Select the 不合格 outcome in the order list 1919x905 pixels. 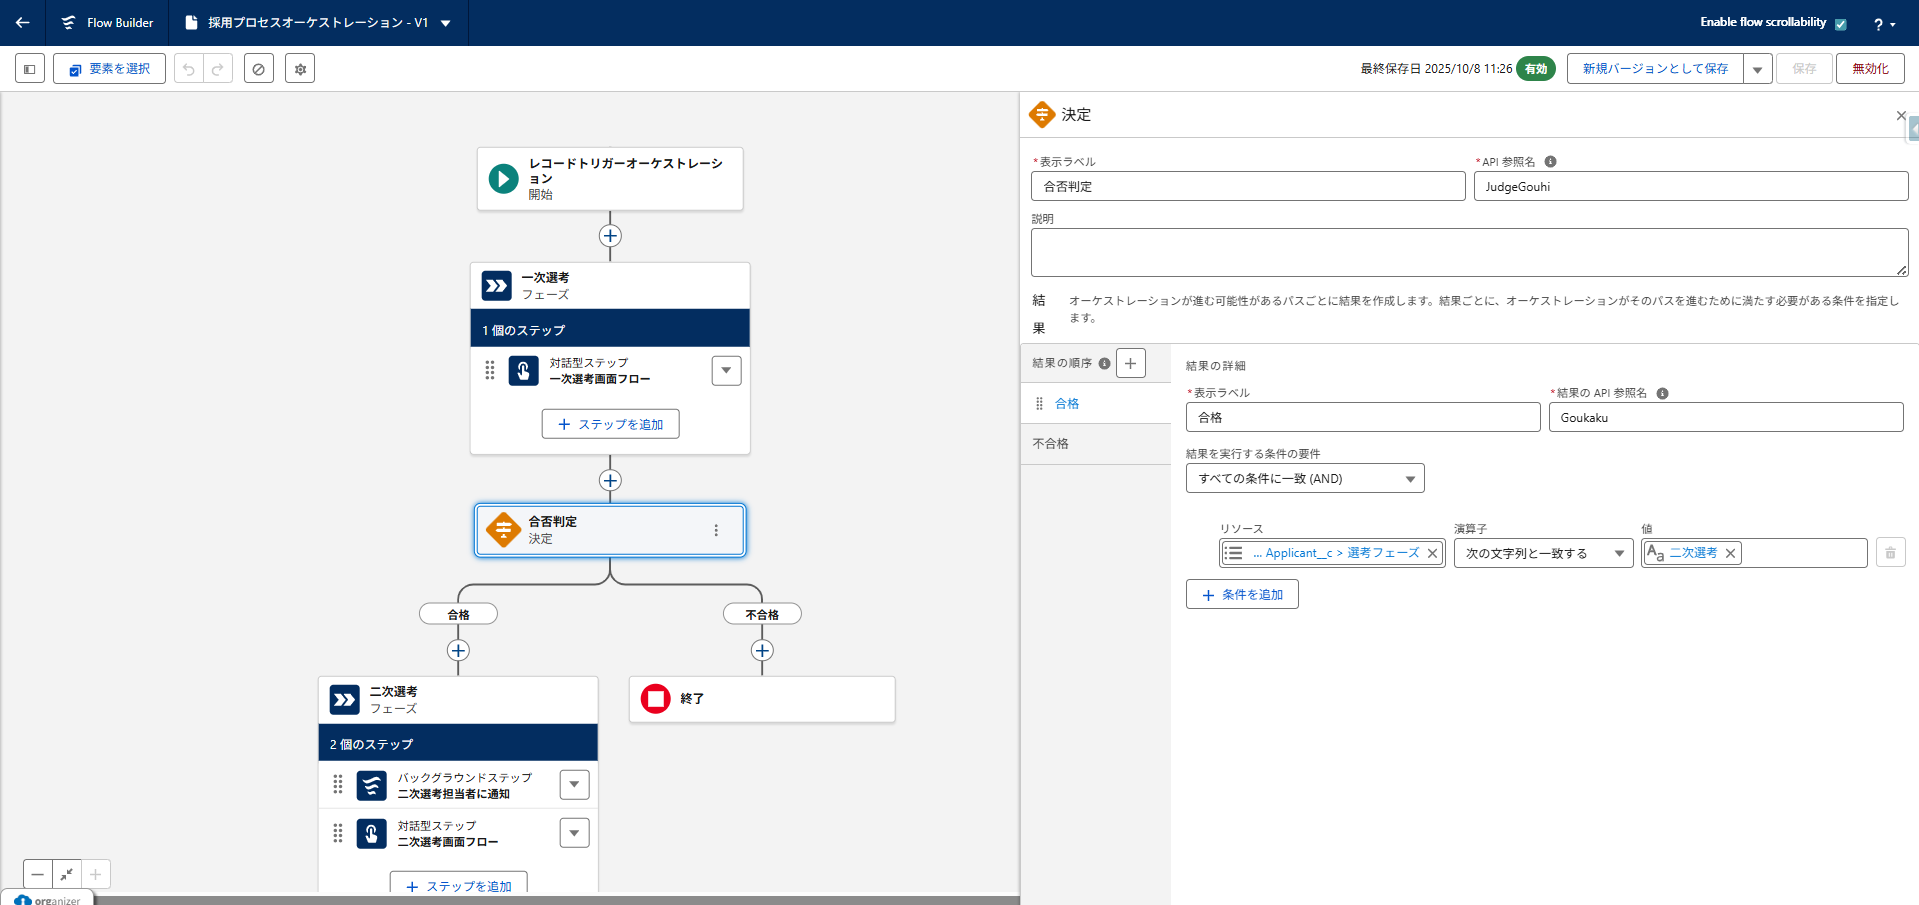(1051, 444)
